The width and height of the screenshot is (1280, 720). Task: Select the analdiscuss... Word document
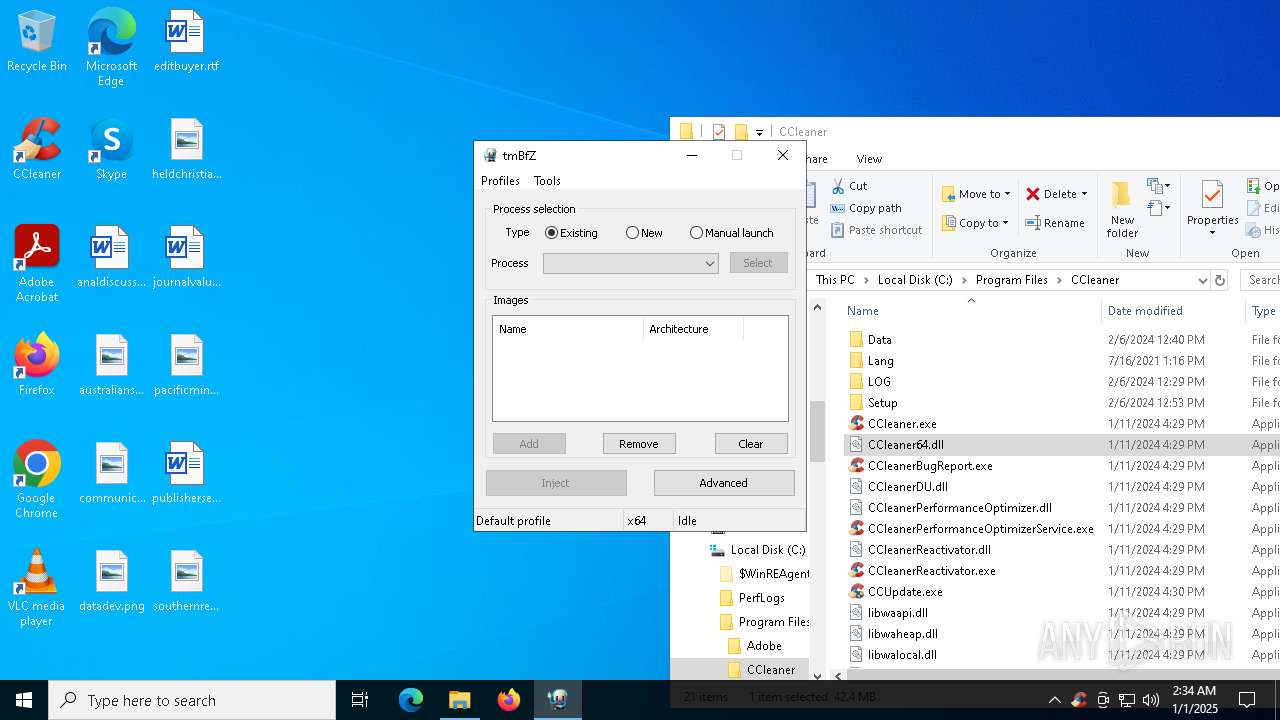pos(111,258)
